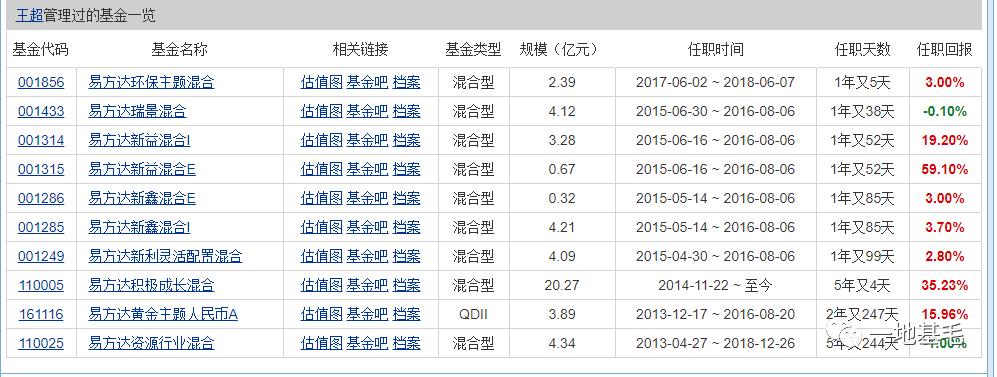
Task: Click the 任职回报 column header
Action: (944, 50)
